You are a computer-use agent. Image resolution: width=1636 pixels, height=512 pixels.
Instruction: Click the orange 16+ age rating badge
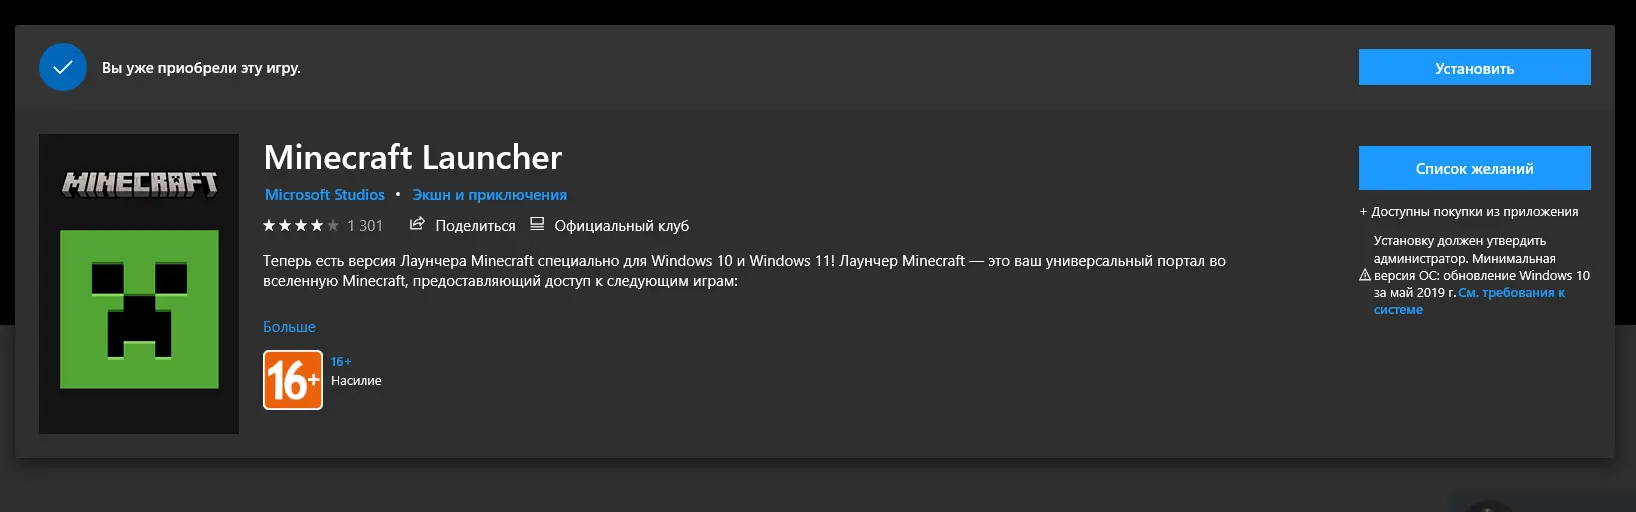[293, 380]
